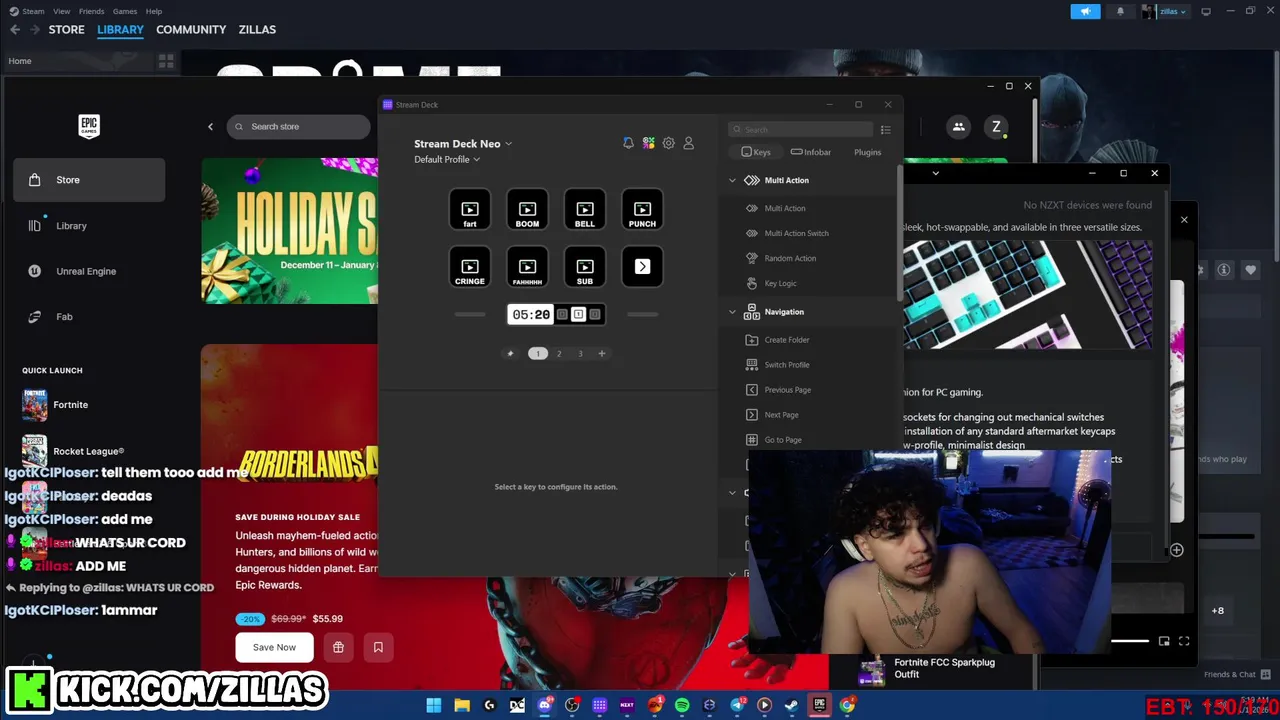1280x720 pixels.
Task: Open Discord from the taskbar
Action: pos(544,705)
